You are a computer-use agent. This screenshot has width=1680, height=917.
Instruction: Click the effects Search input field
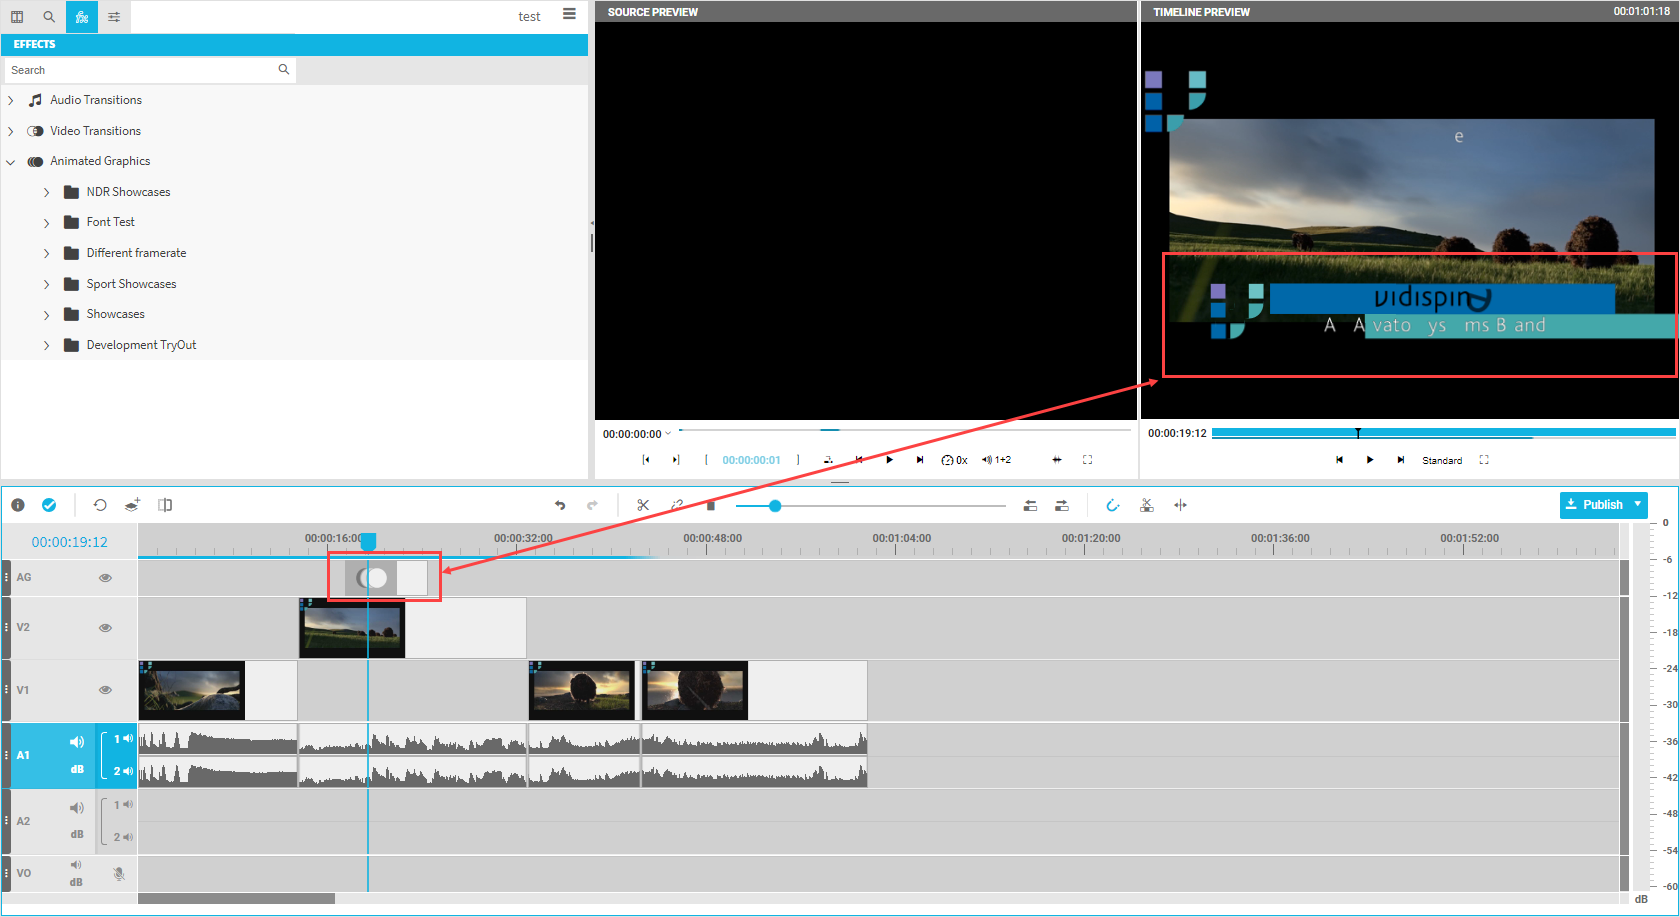click(x=140, y=70)
